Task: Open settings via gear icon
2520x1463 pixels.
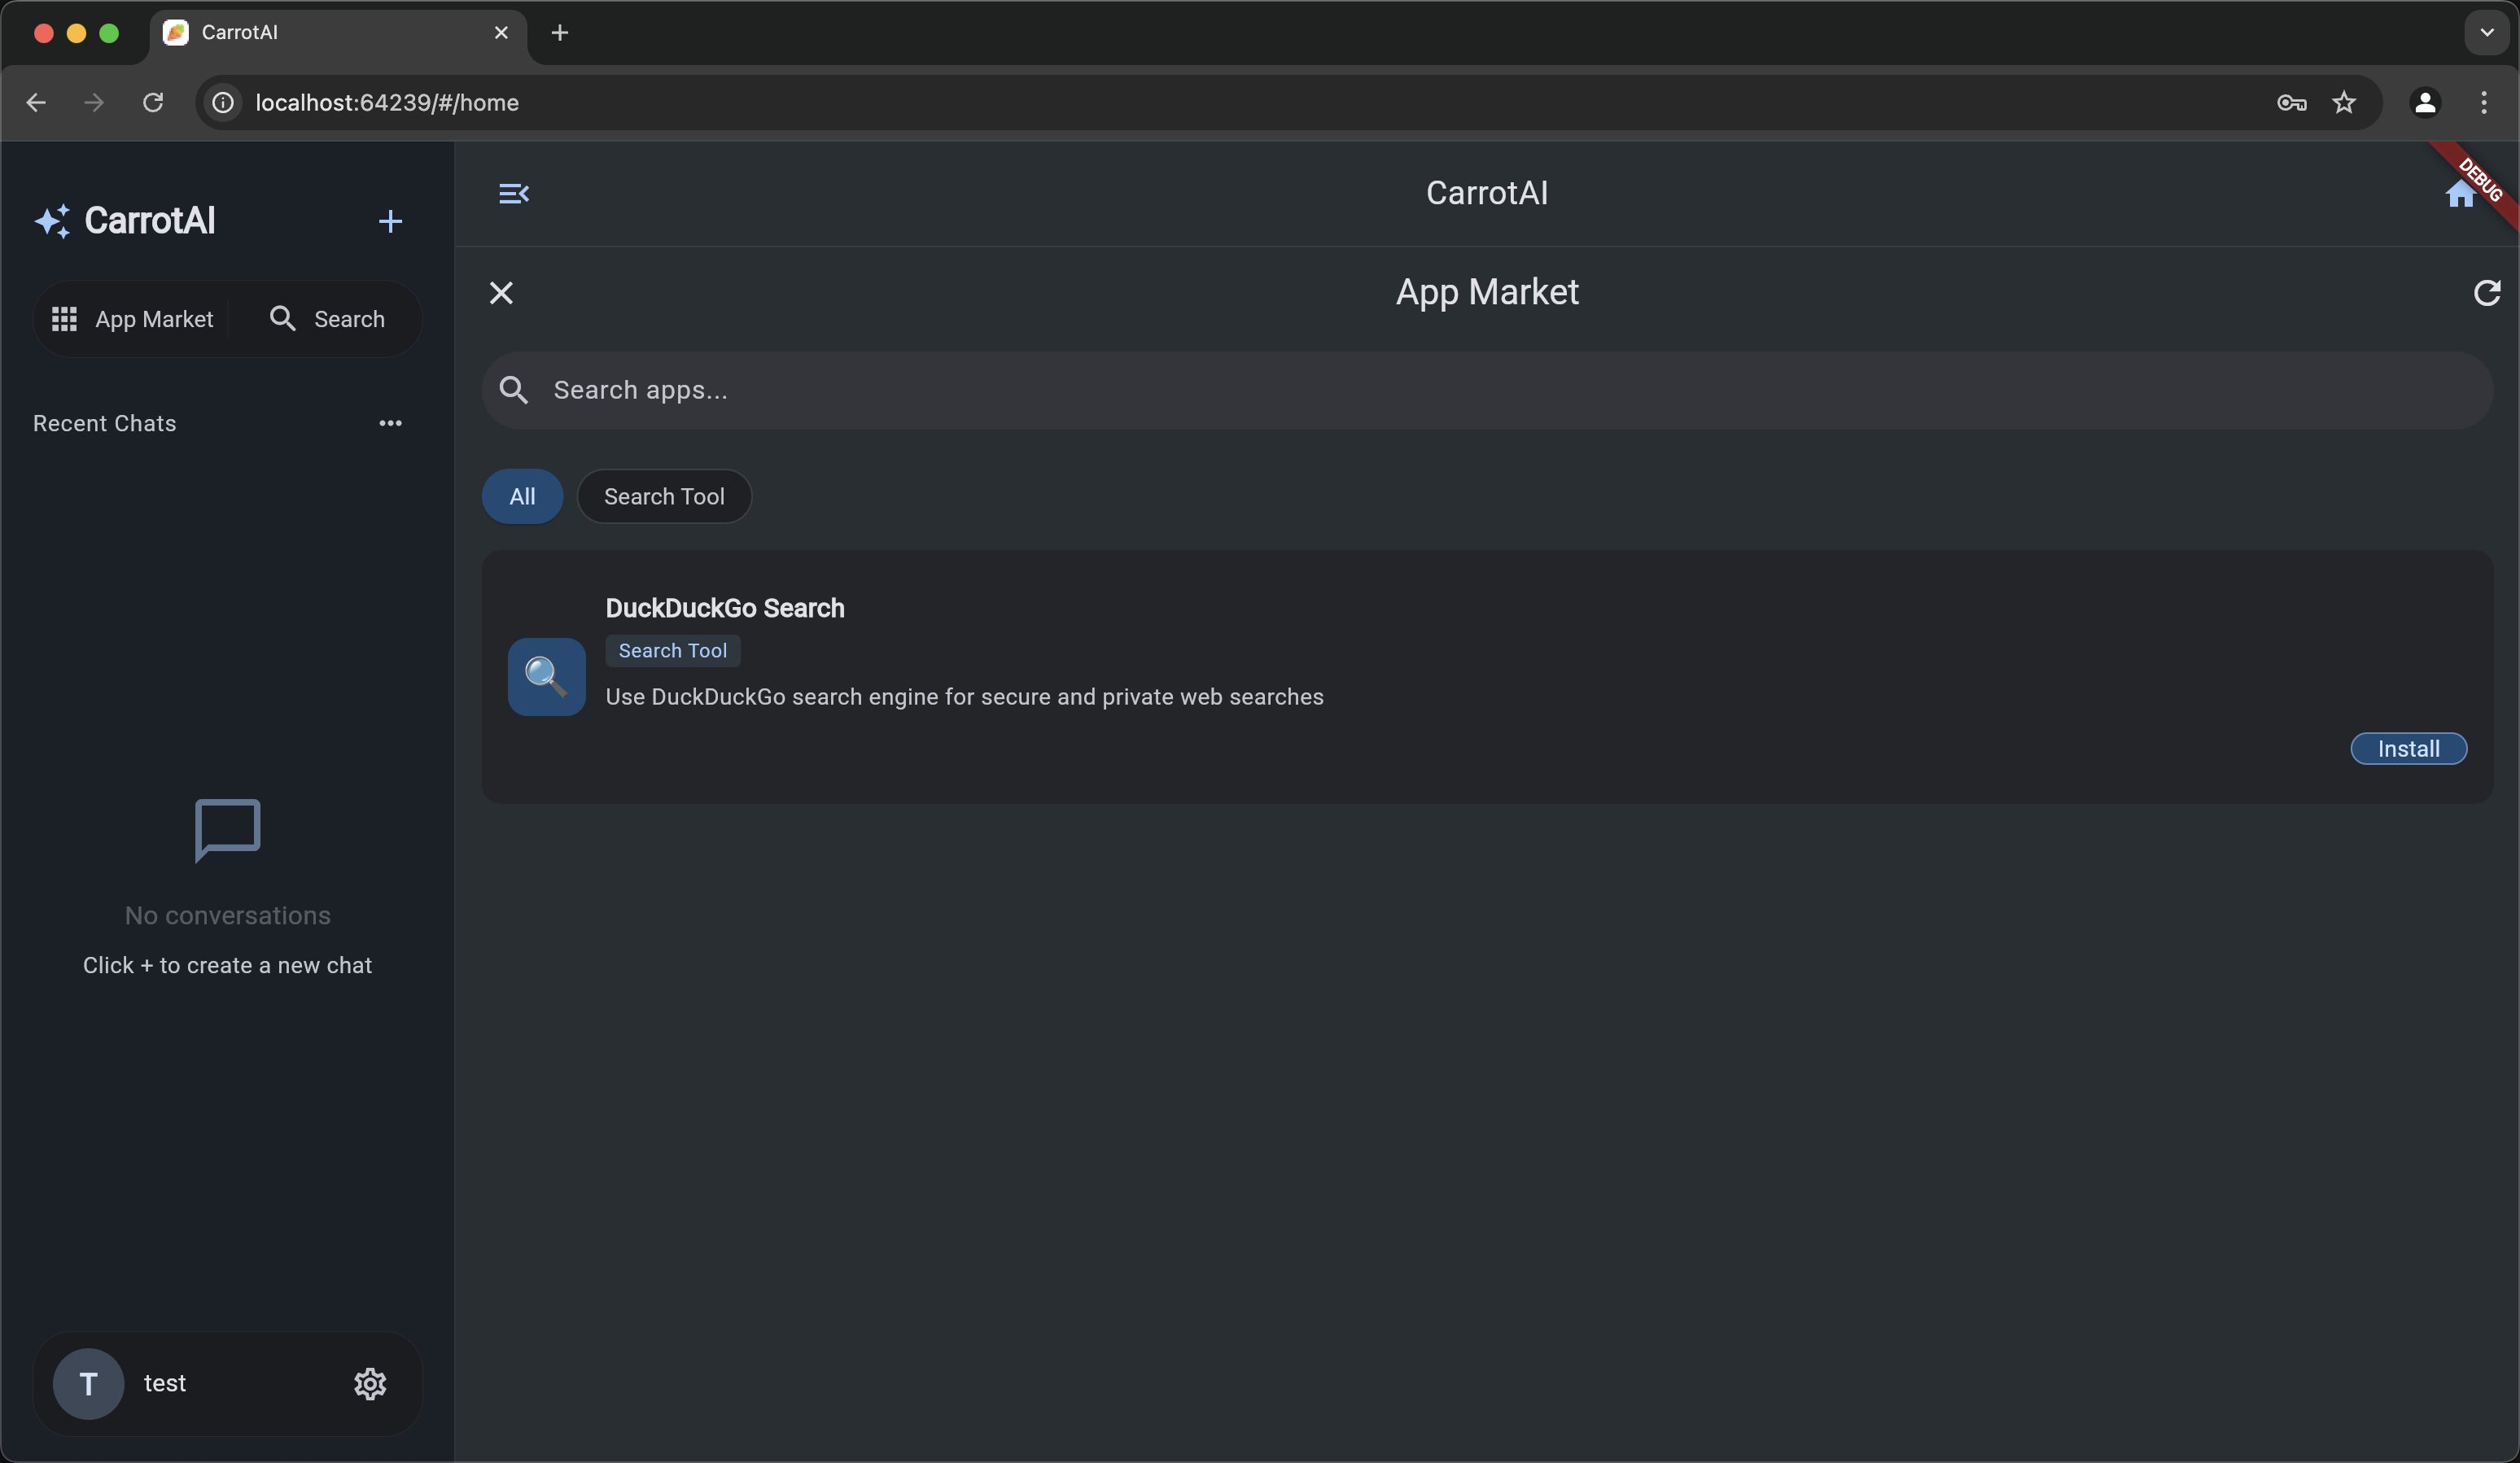Action: click(x=370, y=1384)
